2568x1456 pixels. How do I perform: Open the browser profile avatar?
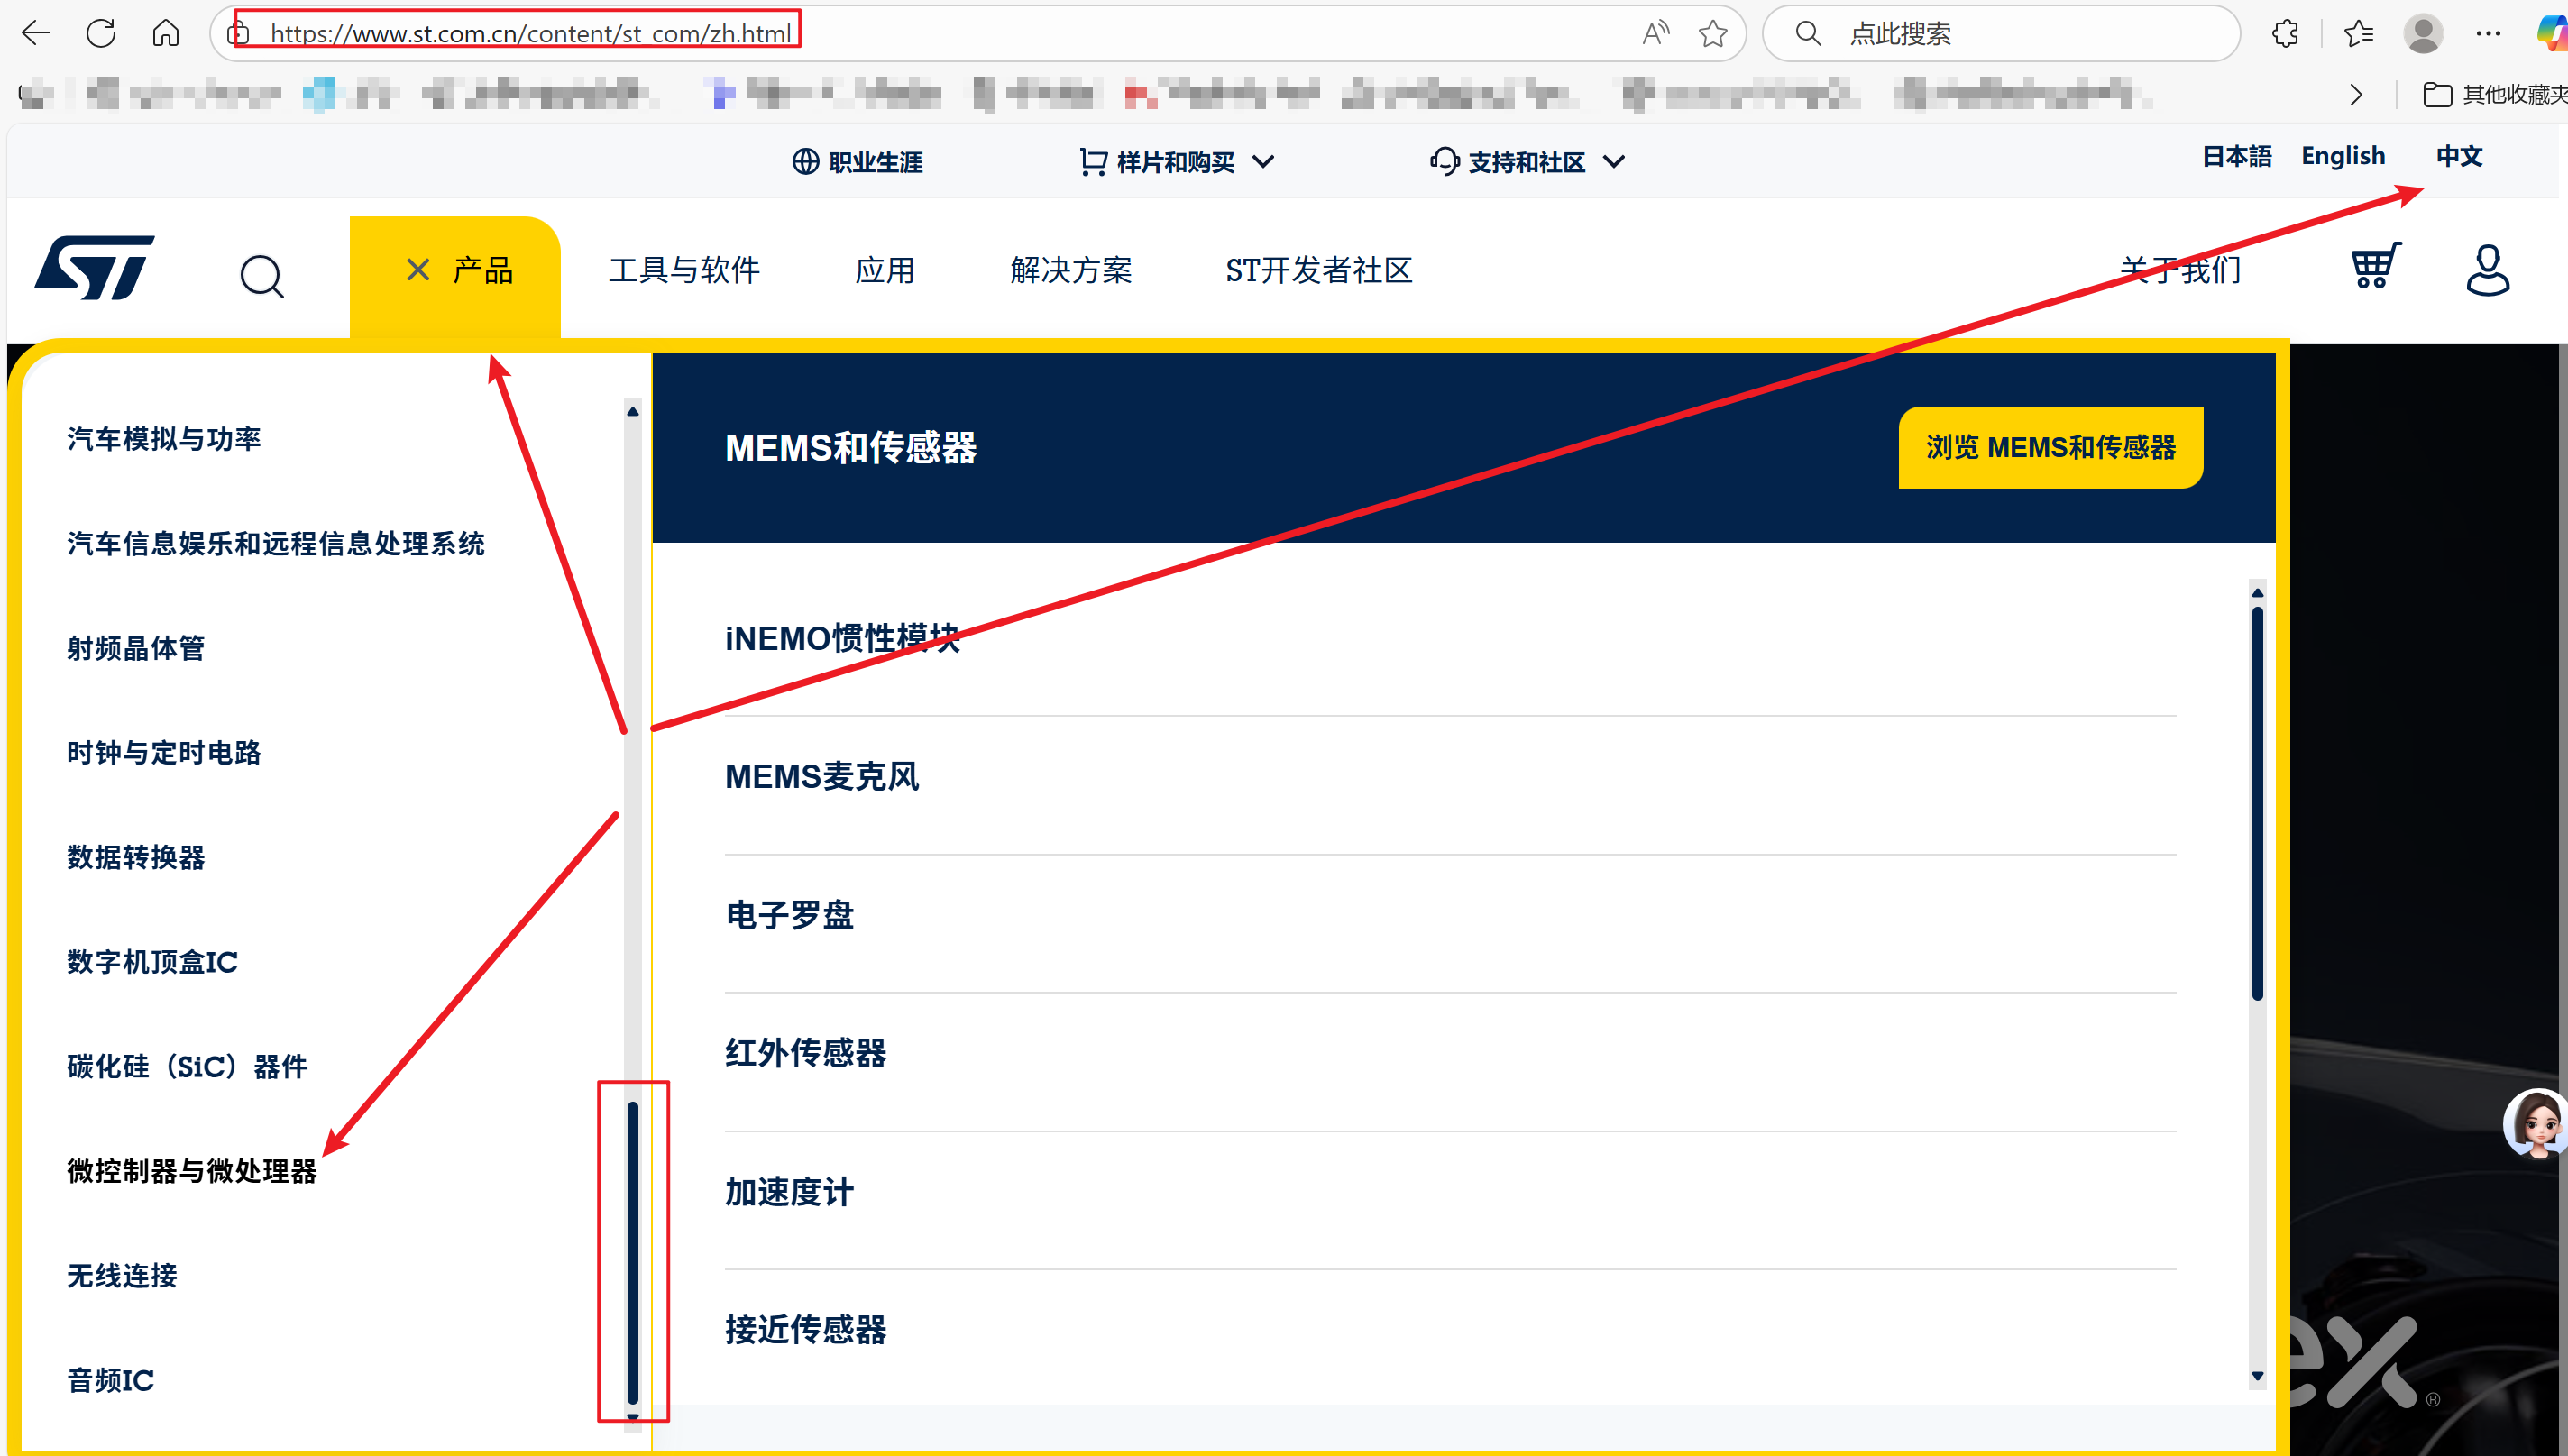click(x=2423, y=33)
